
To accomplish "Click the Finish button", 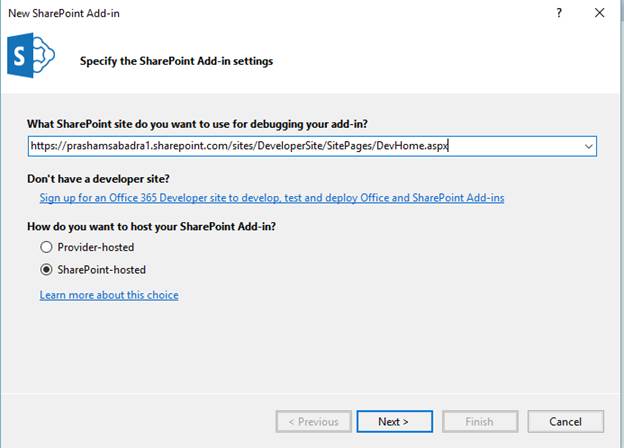I will (479, 421).
